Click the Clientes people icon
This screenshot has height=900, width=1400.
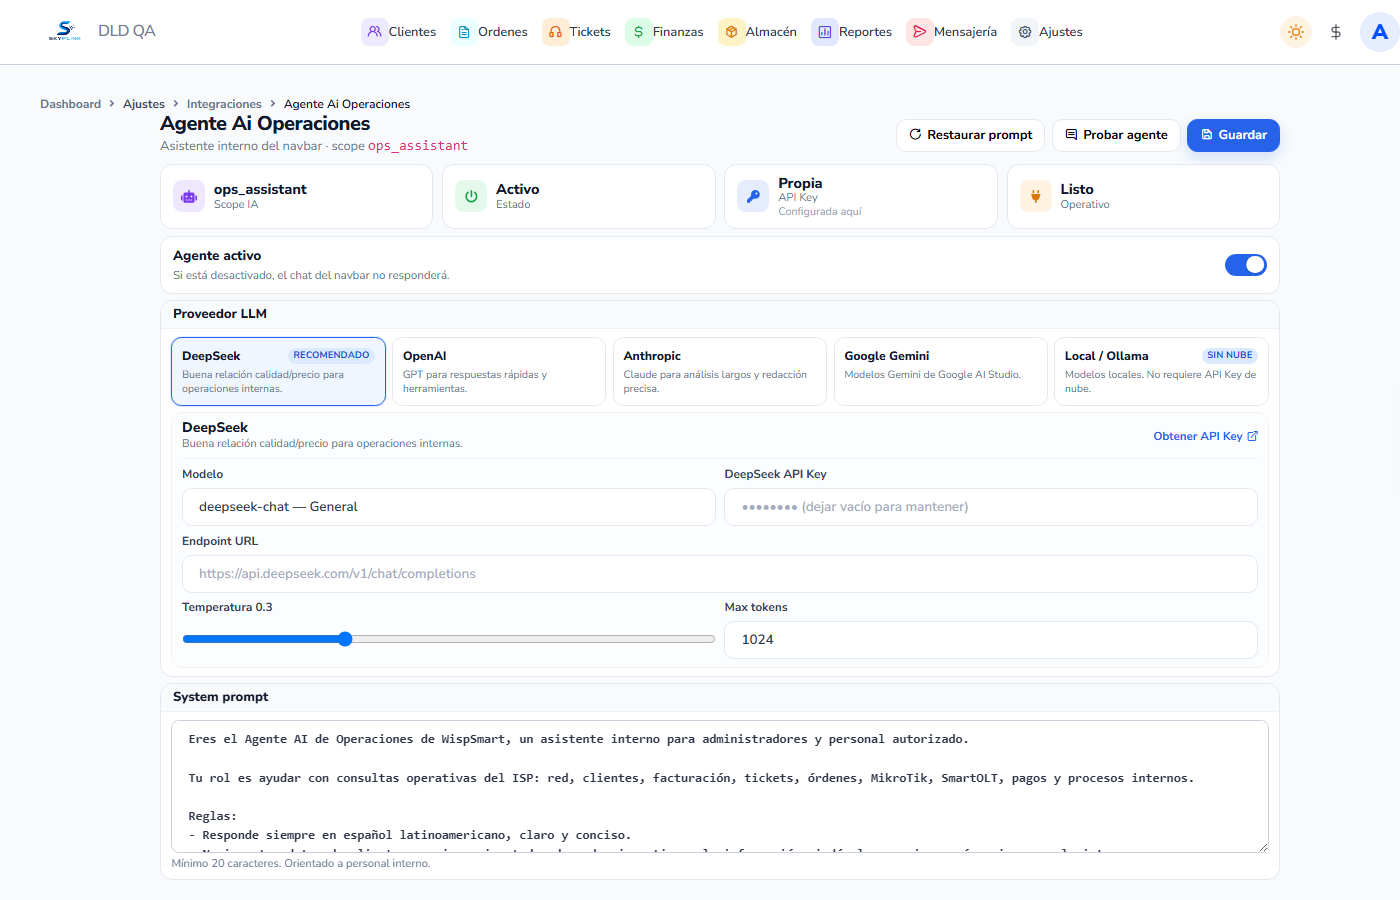point(374,32)
